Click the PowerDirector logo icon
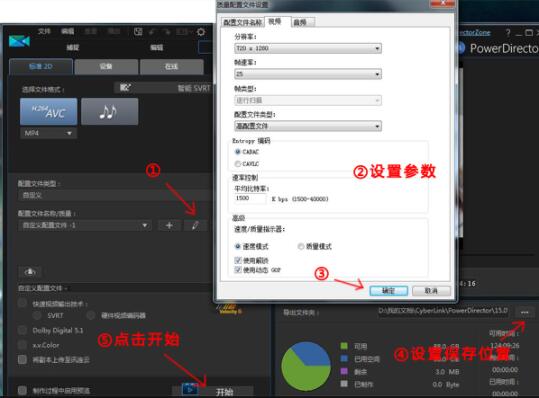This screenshot has width=539, height=398. tap(19, 41)
